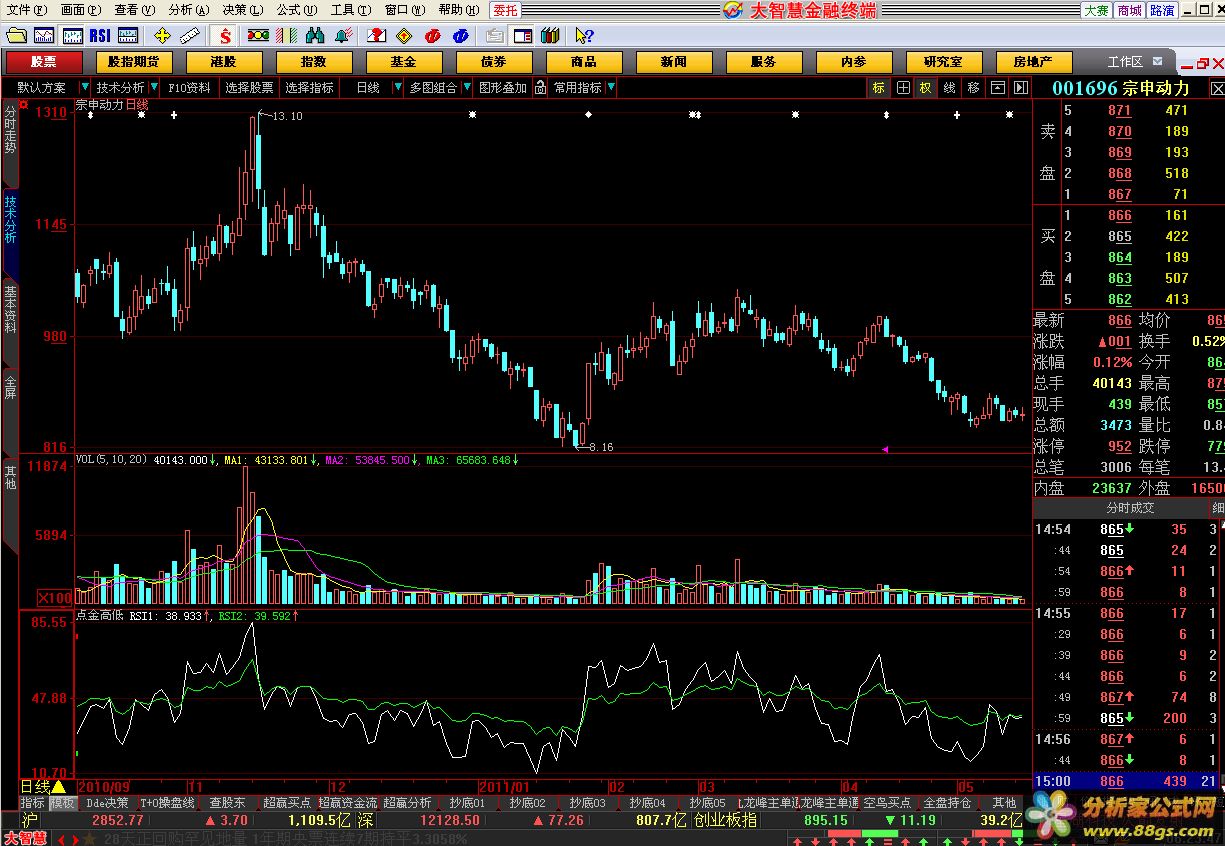Open the 查看(V) menu
1225x846 pixels.
click(134, 10)
